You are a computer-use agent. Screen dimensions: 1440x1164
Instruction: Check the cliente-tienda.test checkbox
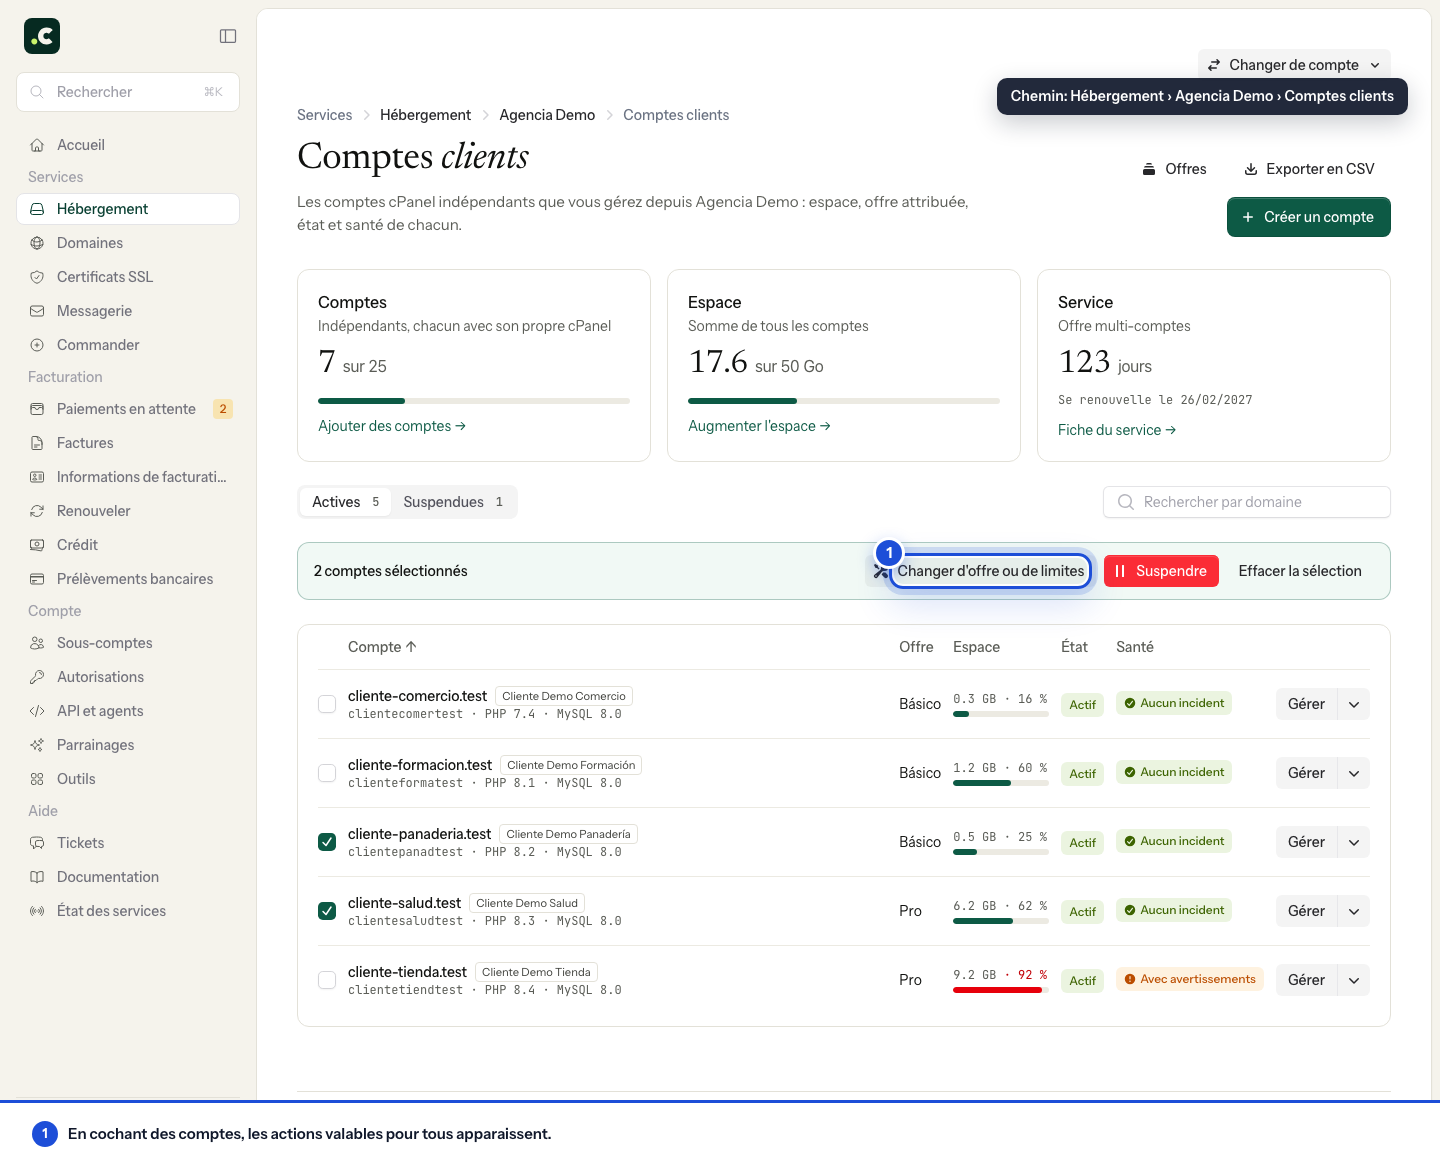[x=327, y=980]
